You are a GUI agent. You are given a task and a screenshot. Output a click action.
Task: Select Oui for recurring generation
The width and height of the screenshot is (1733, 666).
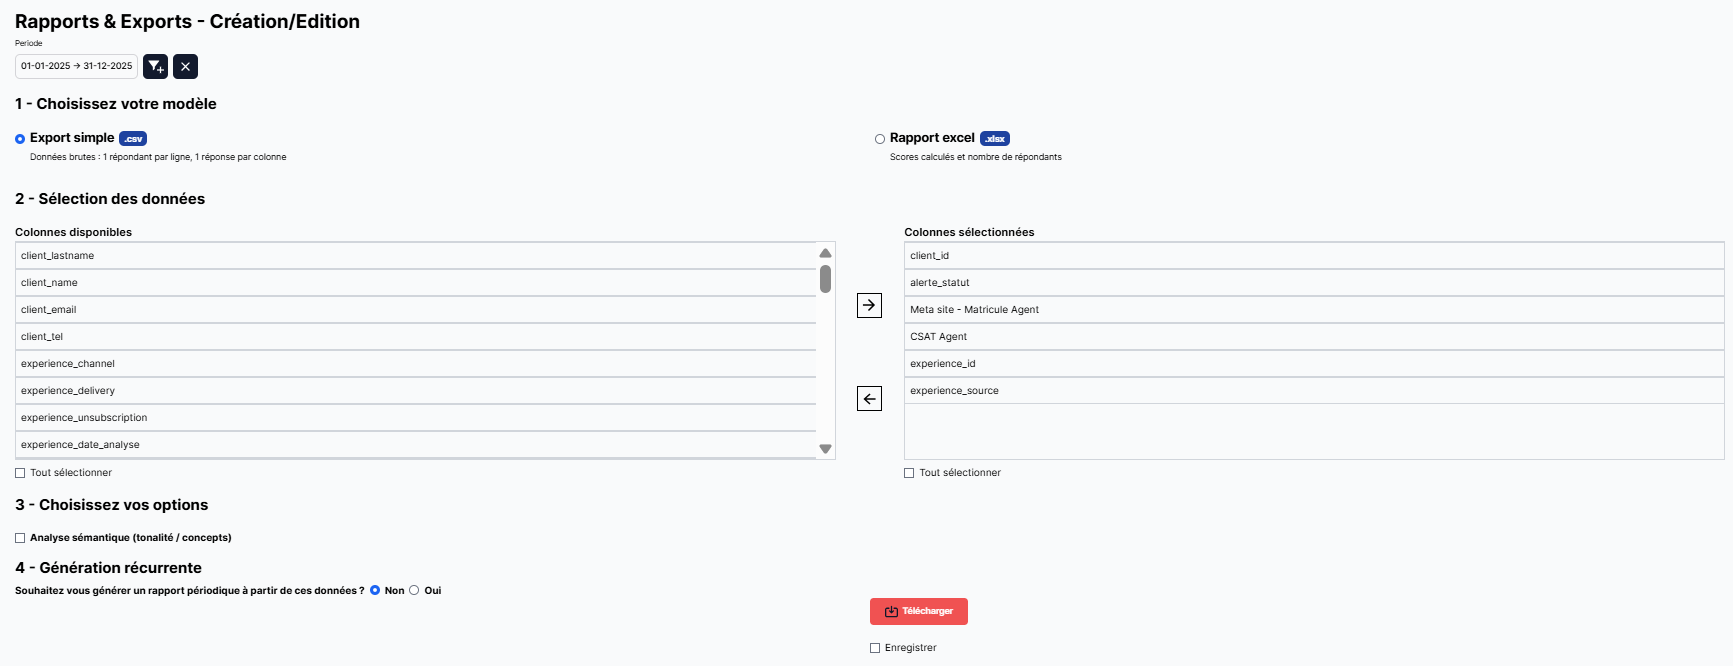[414, 590]
